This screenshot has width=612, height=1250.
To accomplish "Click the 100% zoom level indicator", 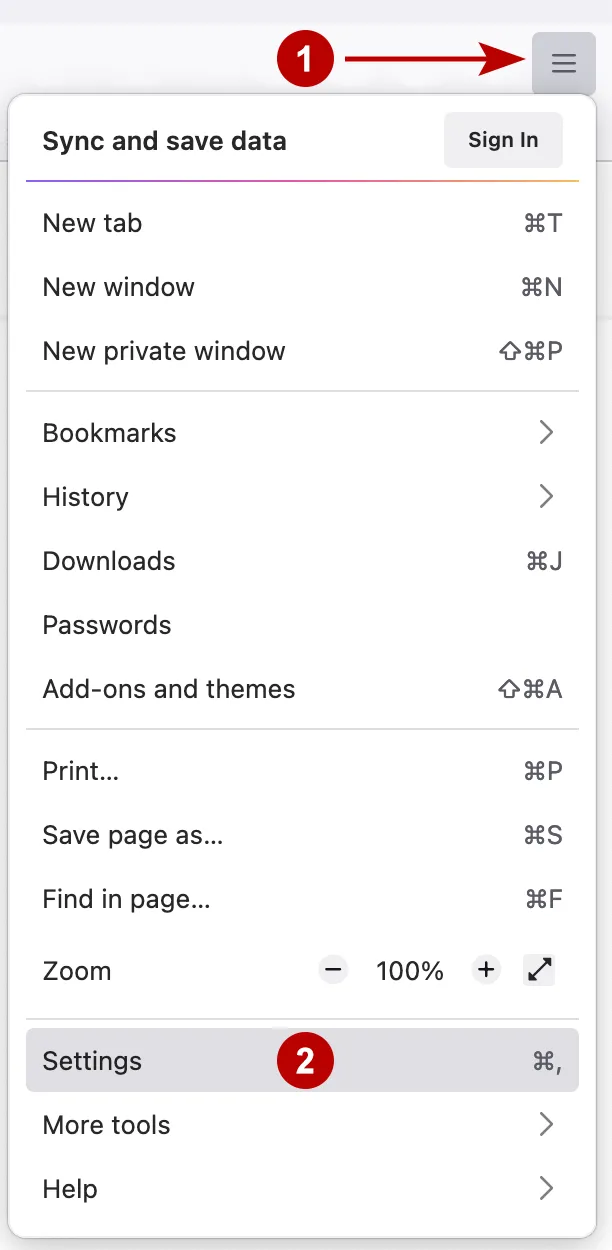I will (x=409, y=969).
